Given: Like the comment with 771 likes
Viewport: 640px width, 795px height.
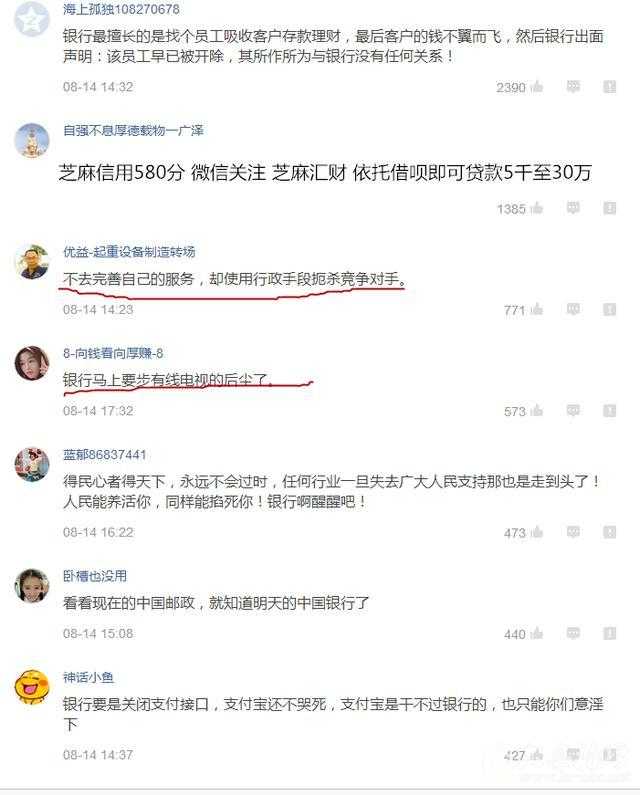Looking at the screenshot, I should pos(537,309).
